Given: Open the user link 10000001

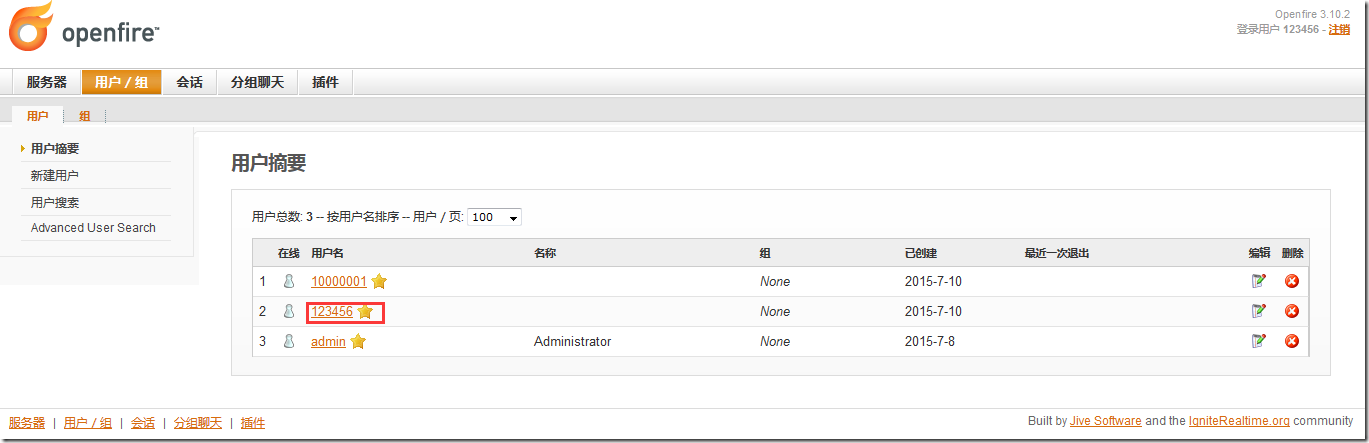Looking at the screenshot, I should (339, 282).
